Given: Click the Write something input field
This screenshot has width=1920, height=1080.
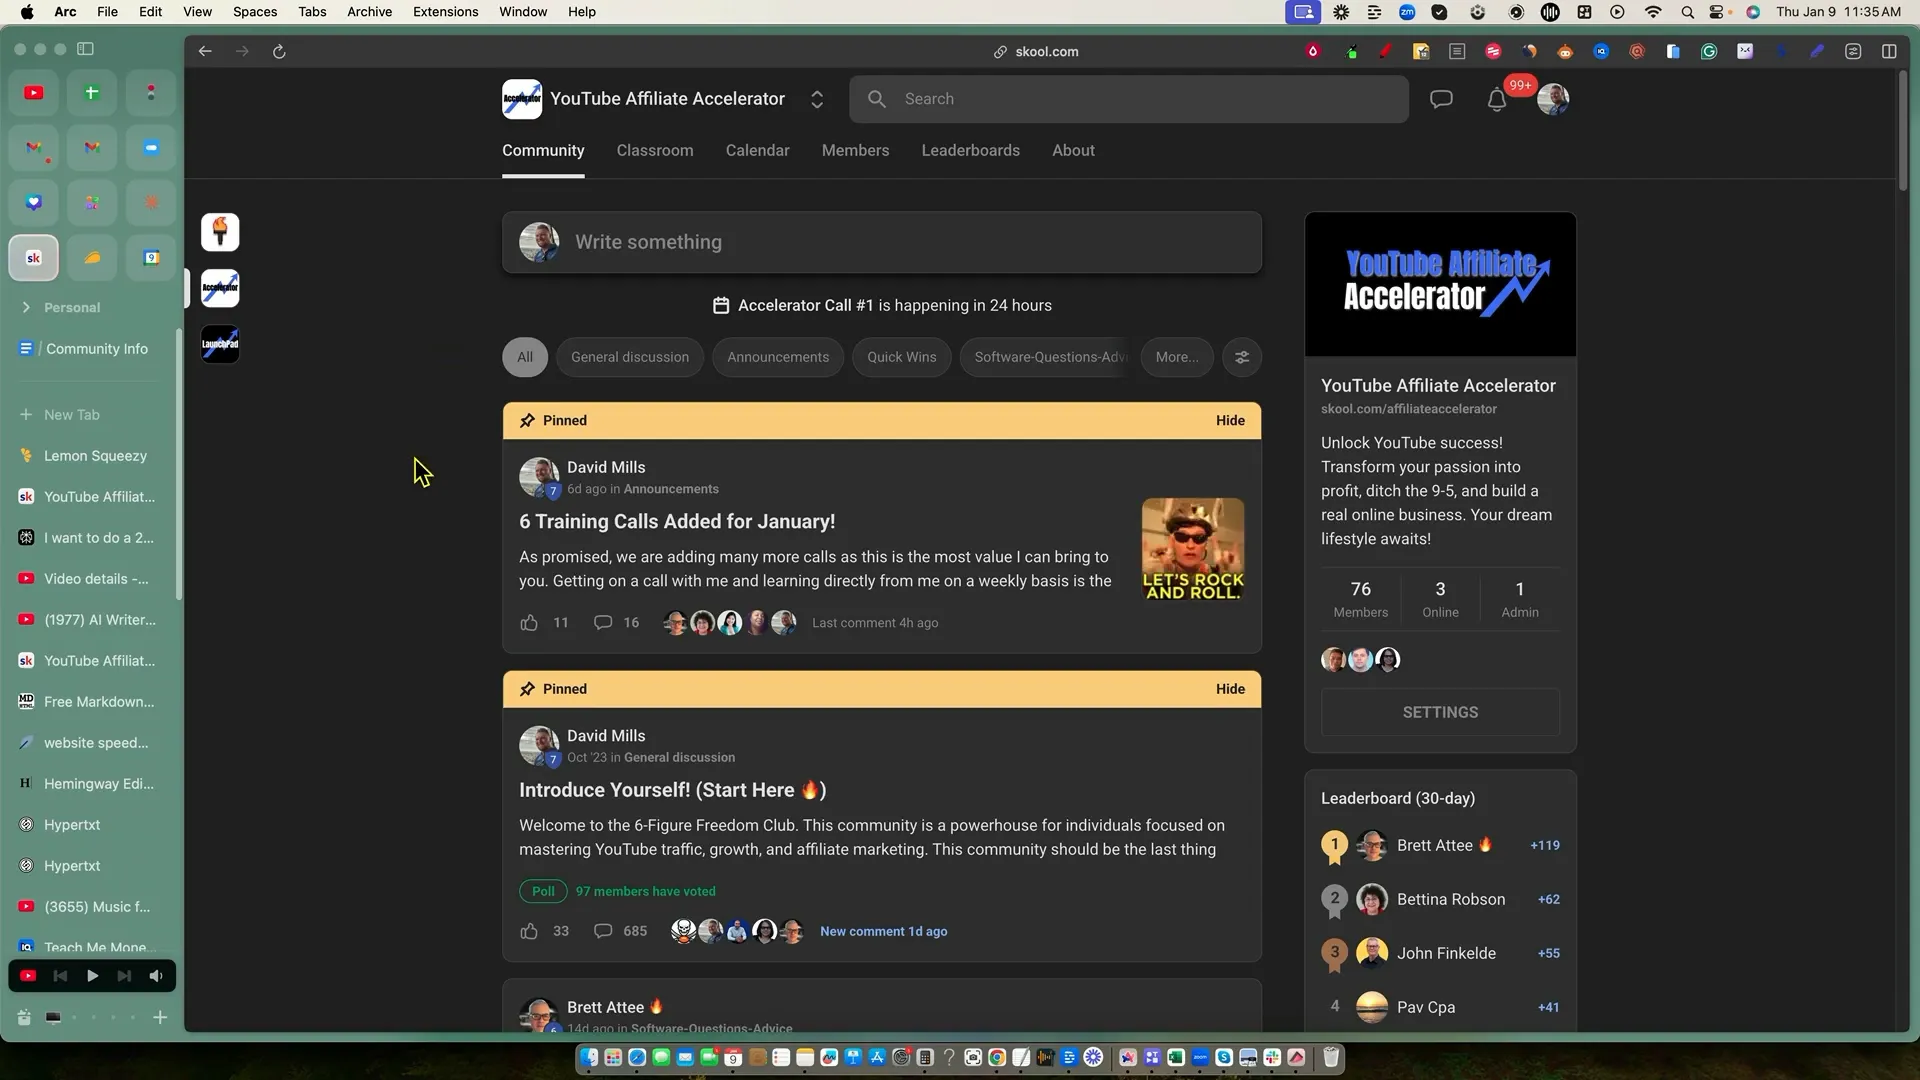Looking at the screenshot, I should (880, 242).
